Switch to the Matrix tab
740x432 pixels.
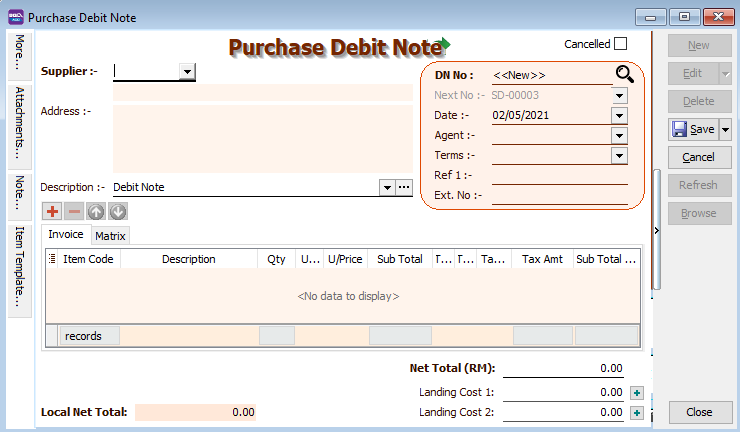coord(110,236)
